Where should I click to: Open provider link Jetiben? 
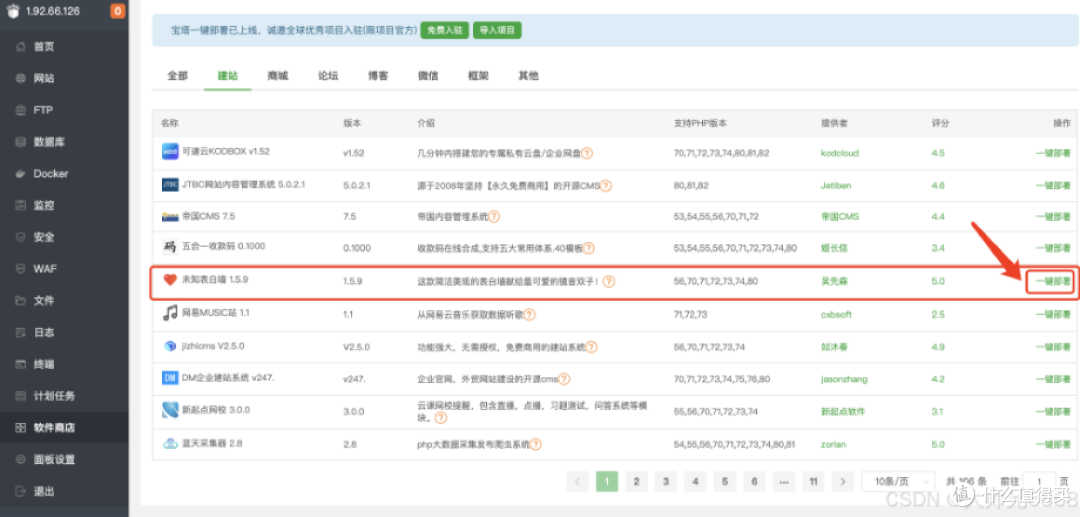pyautogui.click(x=835, y=186)
